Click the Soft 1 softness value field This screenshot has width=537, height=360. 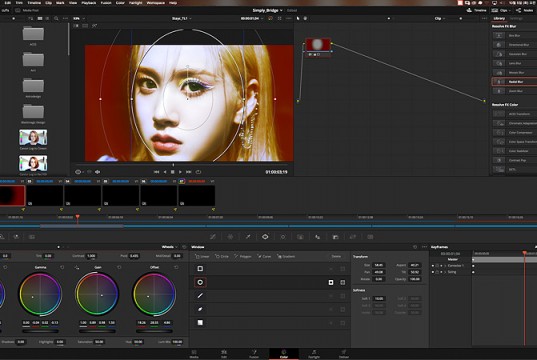point(378,298)
